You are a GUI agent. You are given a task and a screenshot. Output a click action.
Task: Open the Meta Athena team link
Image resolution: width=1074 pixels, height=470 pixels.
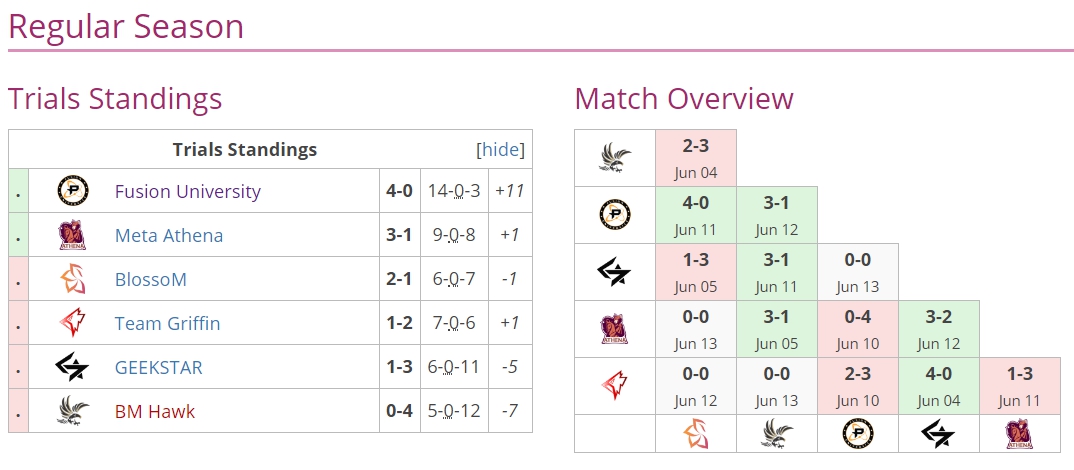pos(169,235)
